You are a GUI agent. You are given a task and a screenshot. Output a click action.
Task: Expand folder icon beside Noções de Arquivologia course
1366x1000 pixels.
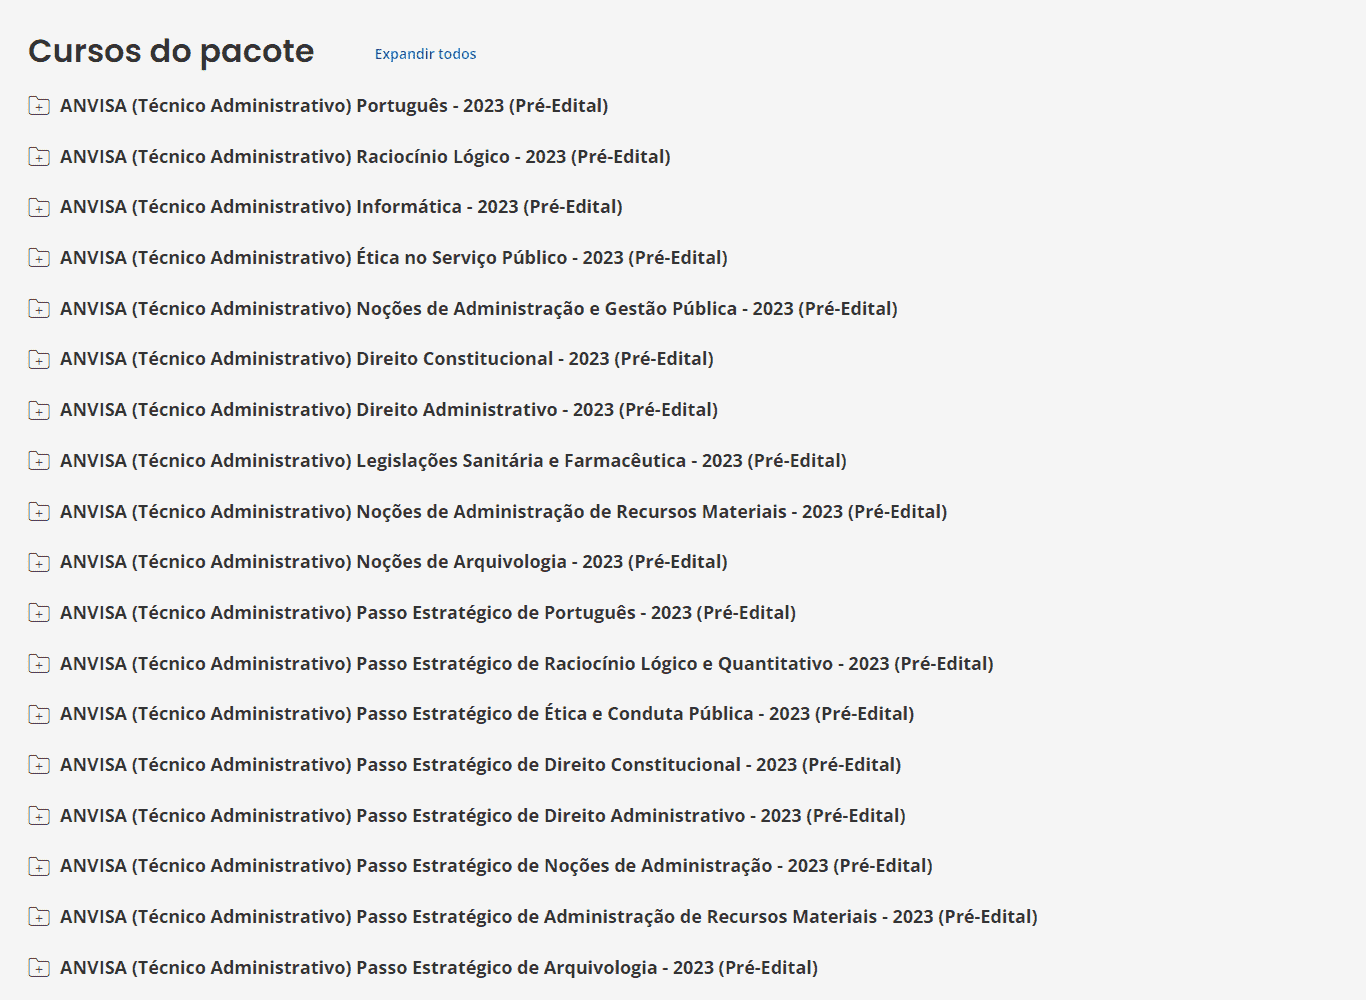click(39, 562)
